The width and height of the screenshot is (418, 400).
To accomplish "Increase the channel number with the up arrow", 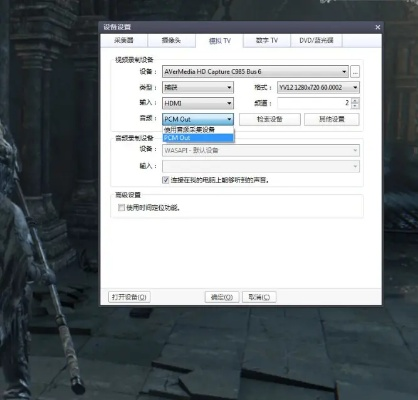I will click(355, 101).
